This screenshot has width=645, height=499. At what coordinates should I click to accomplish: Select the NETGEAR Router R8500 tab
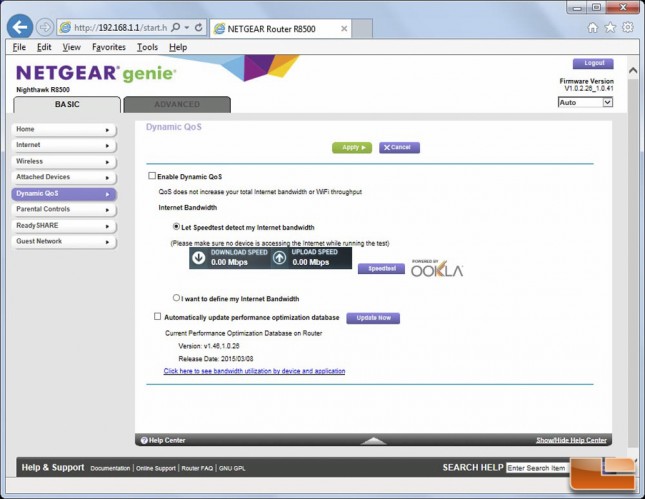click(x=281, y=29)
